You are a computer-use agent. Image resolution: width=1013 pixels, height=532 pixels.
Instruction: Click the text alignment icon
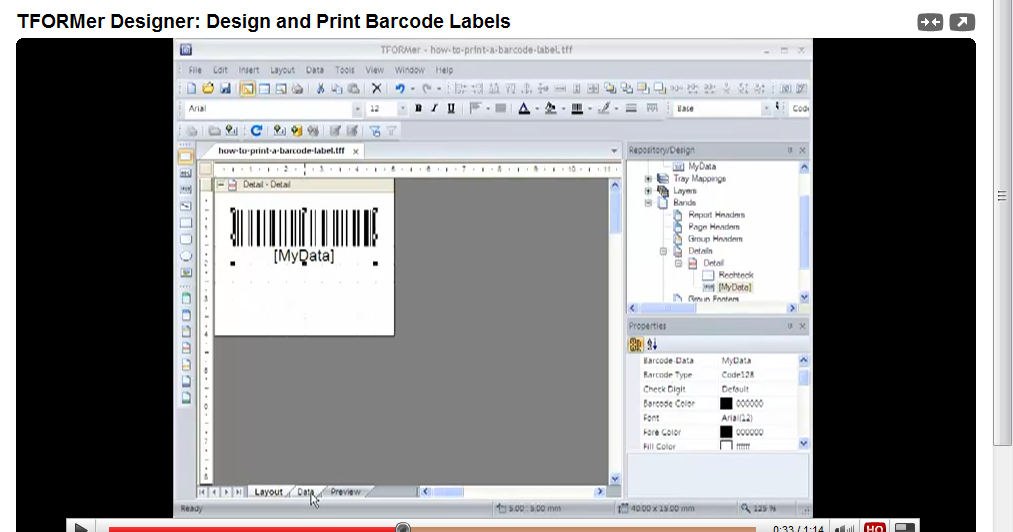(x=475, y=109)
